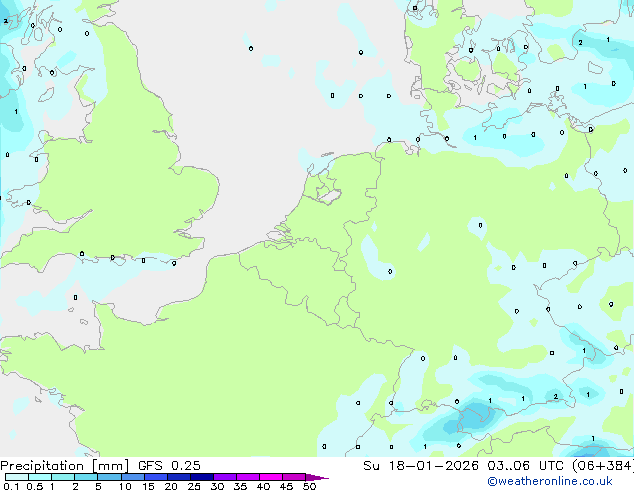Click the legend label "0.5"
Screen dimensions: 634x490
[x=34, y=486]
